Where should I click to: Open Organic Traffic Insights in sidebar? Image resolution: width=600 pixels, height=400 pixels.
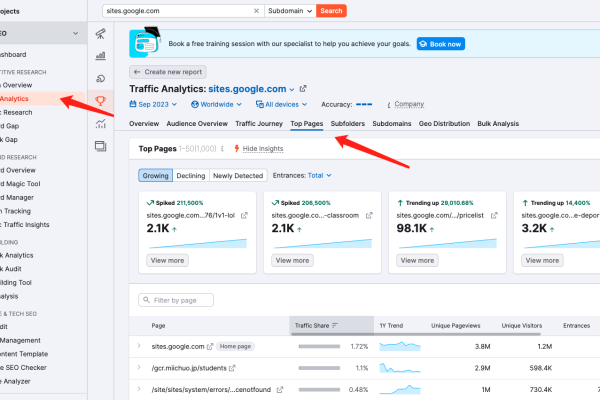coord(25,225)
